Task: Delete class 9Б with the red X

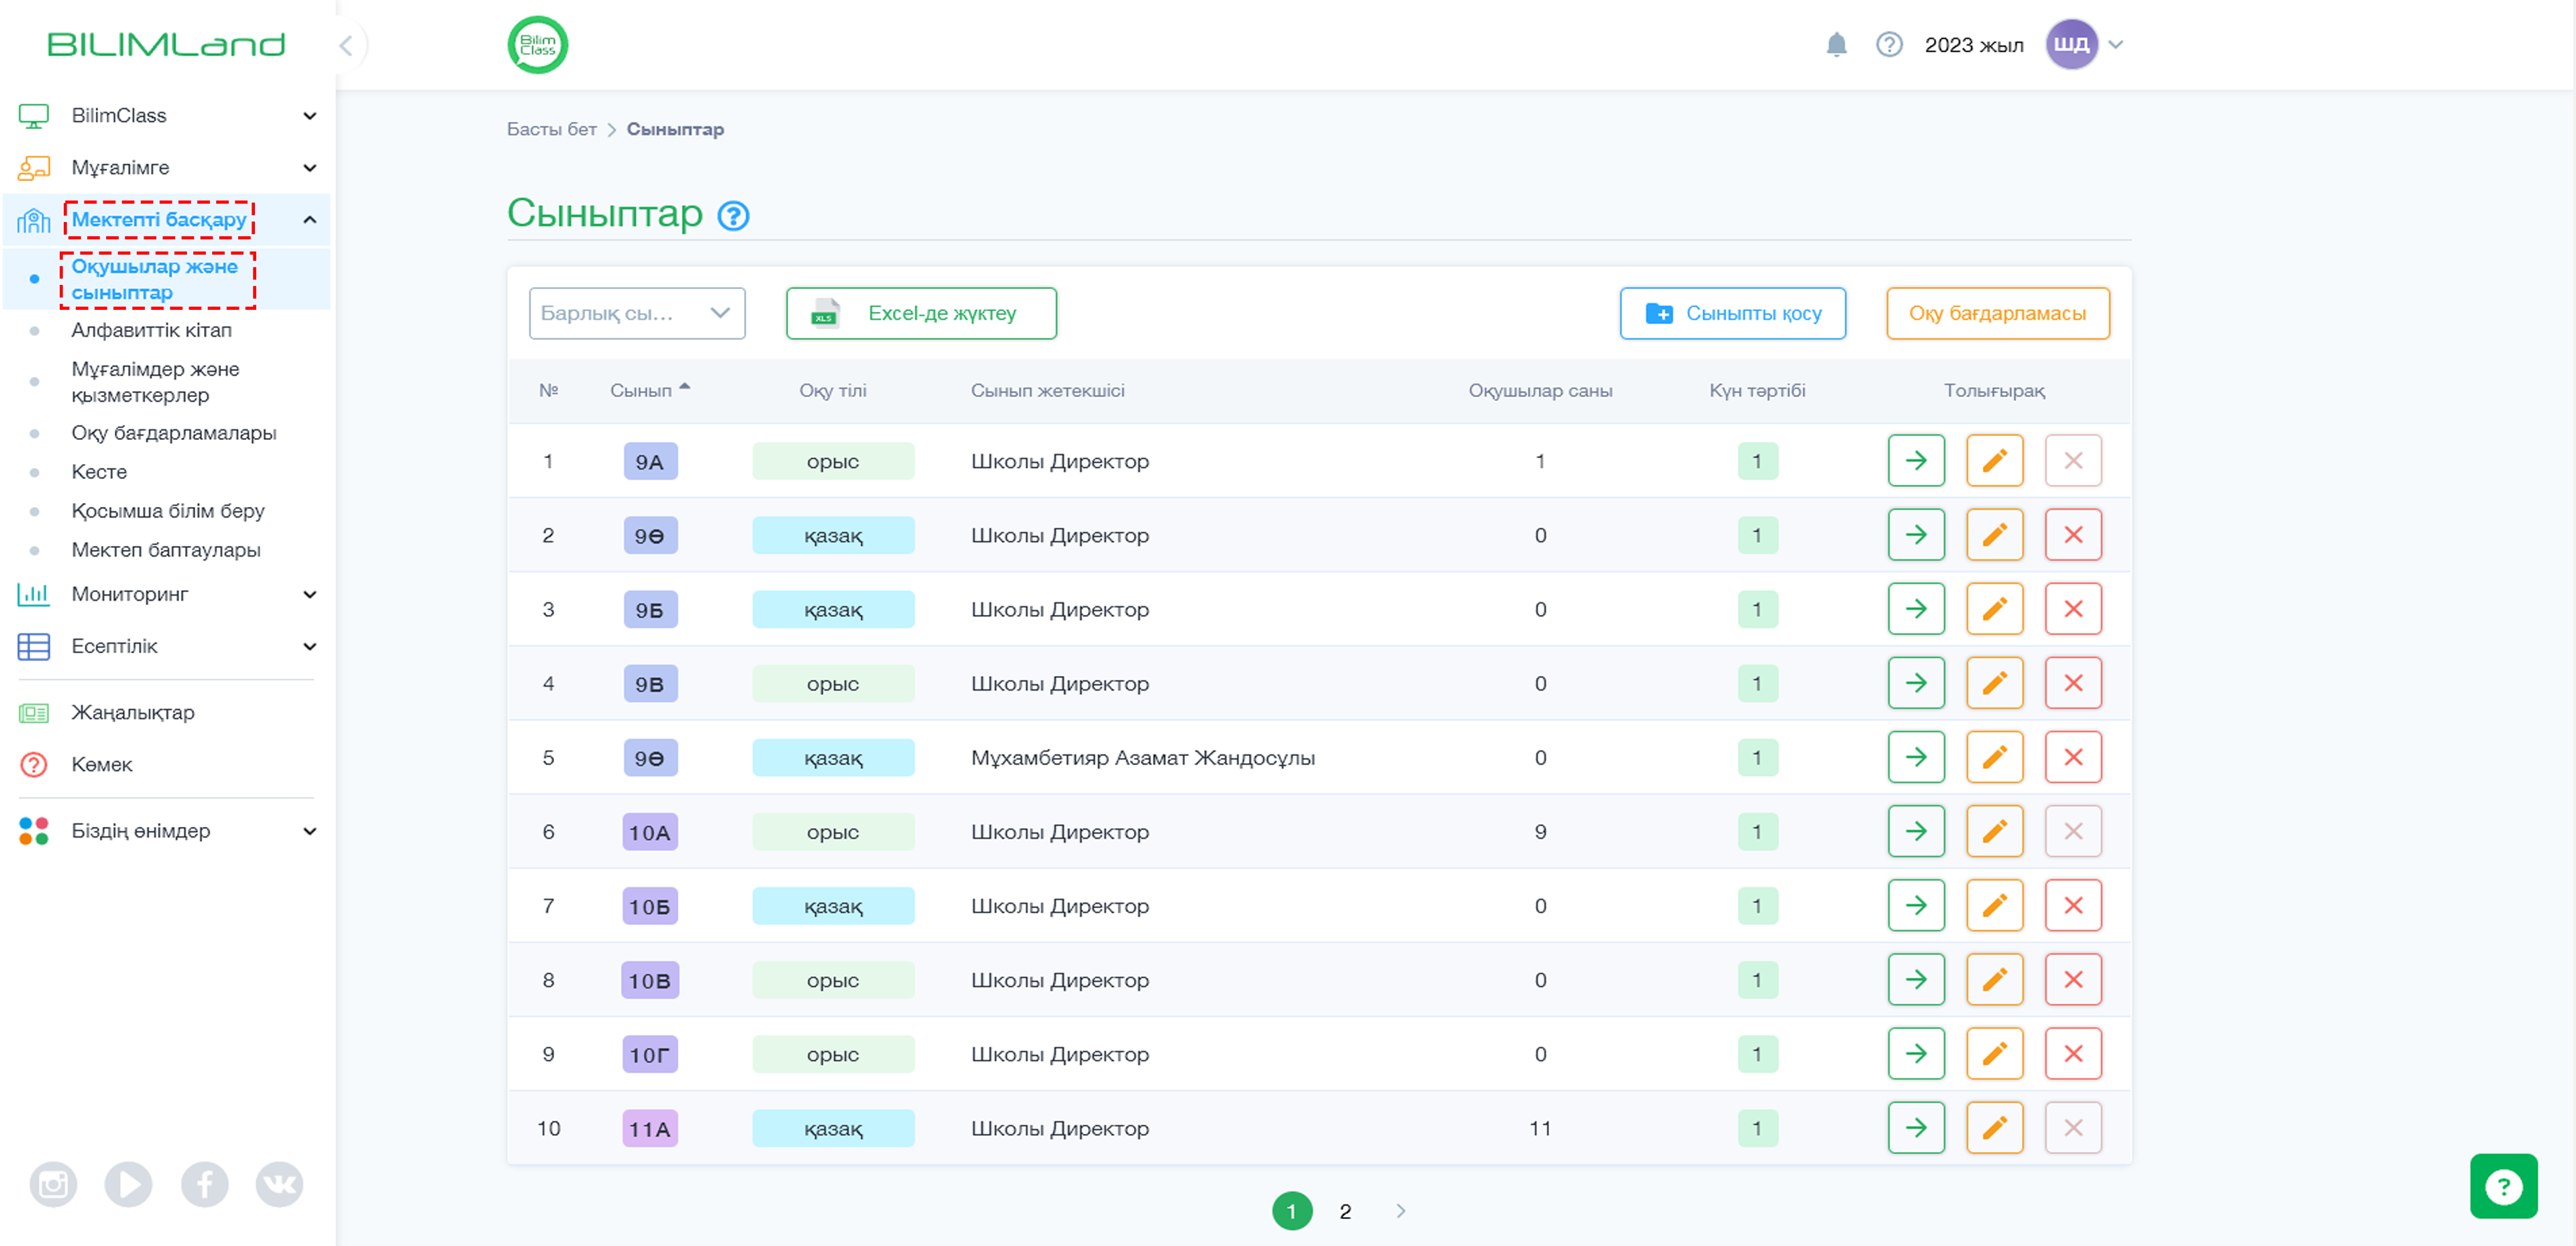Action: pos(2073,610)
